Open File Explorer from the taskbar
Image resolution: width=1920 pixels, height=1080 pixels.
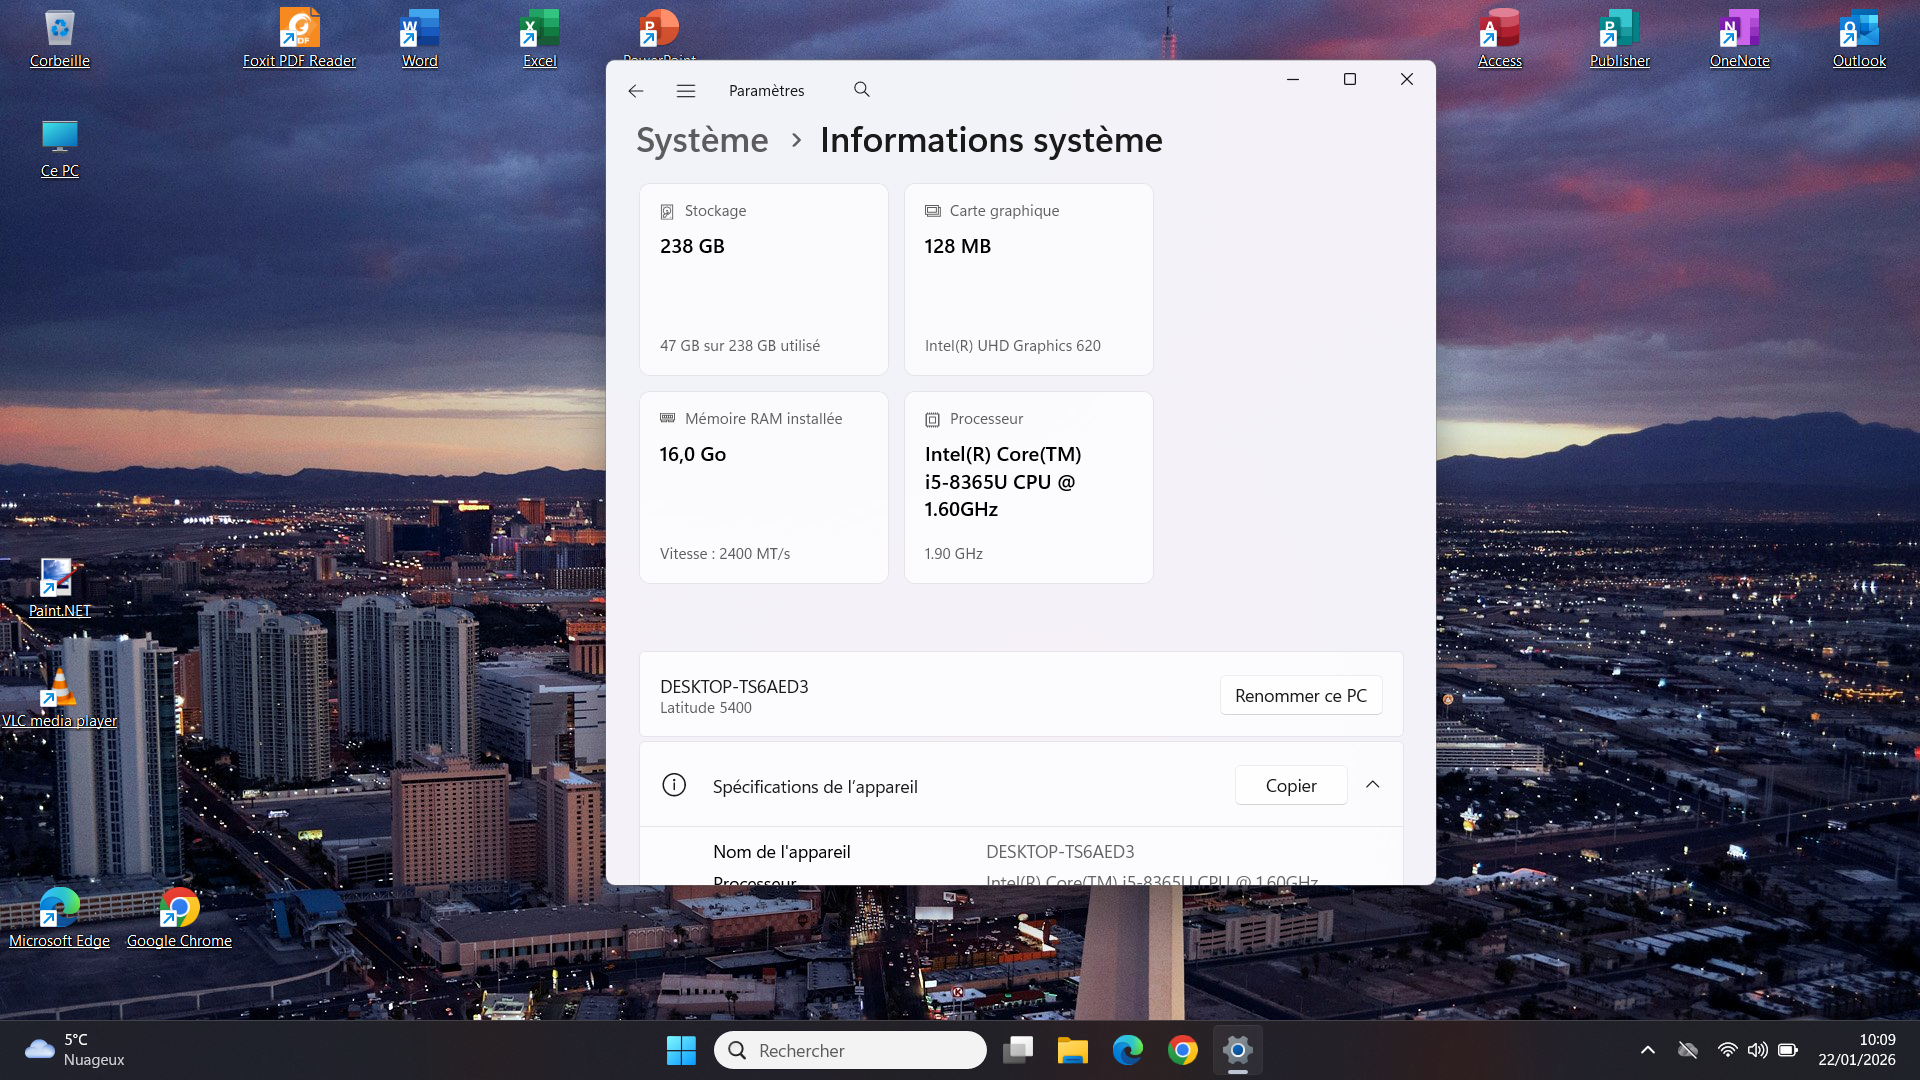(x=1073, y=1050)
